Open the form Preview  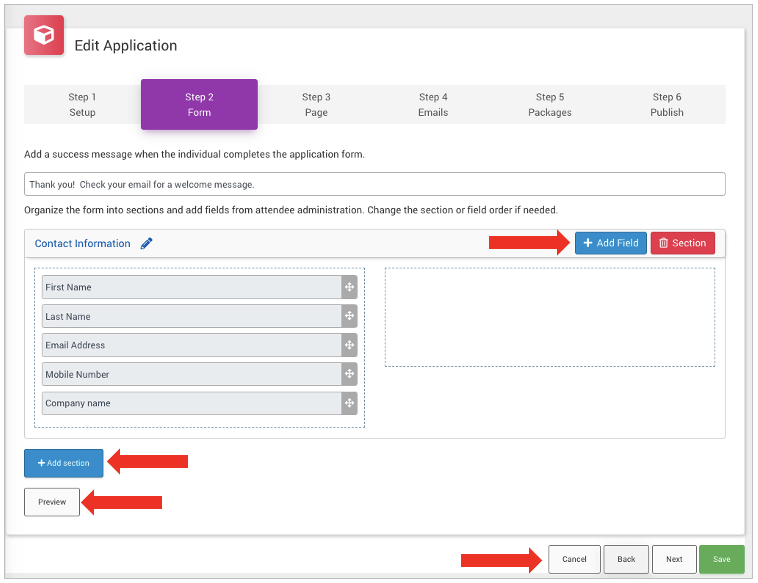point(52,502)
